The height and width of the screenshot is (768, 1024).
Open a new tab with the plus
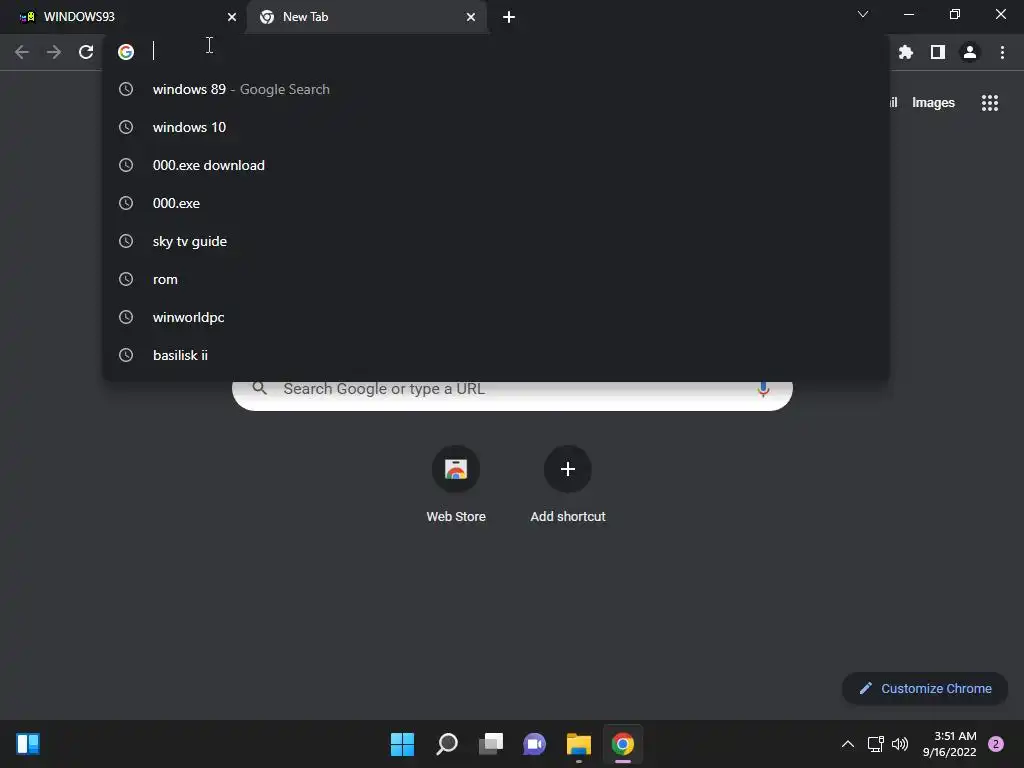[x=509, y=17]
